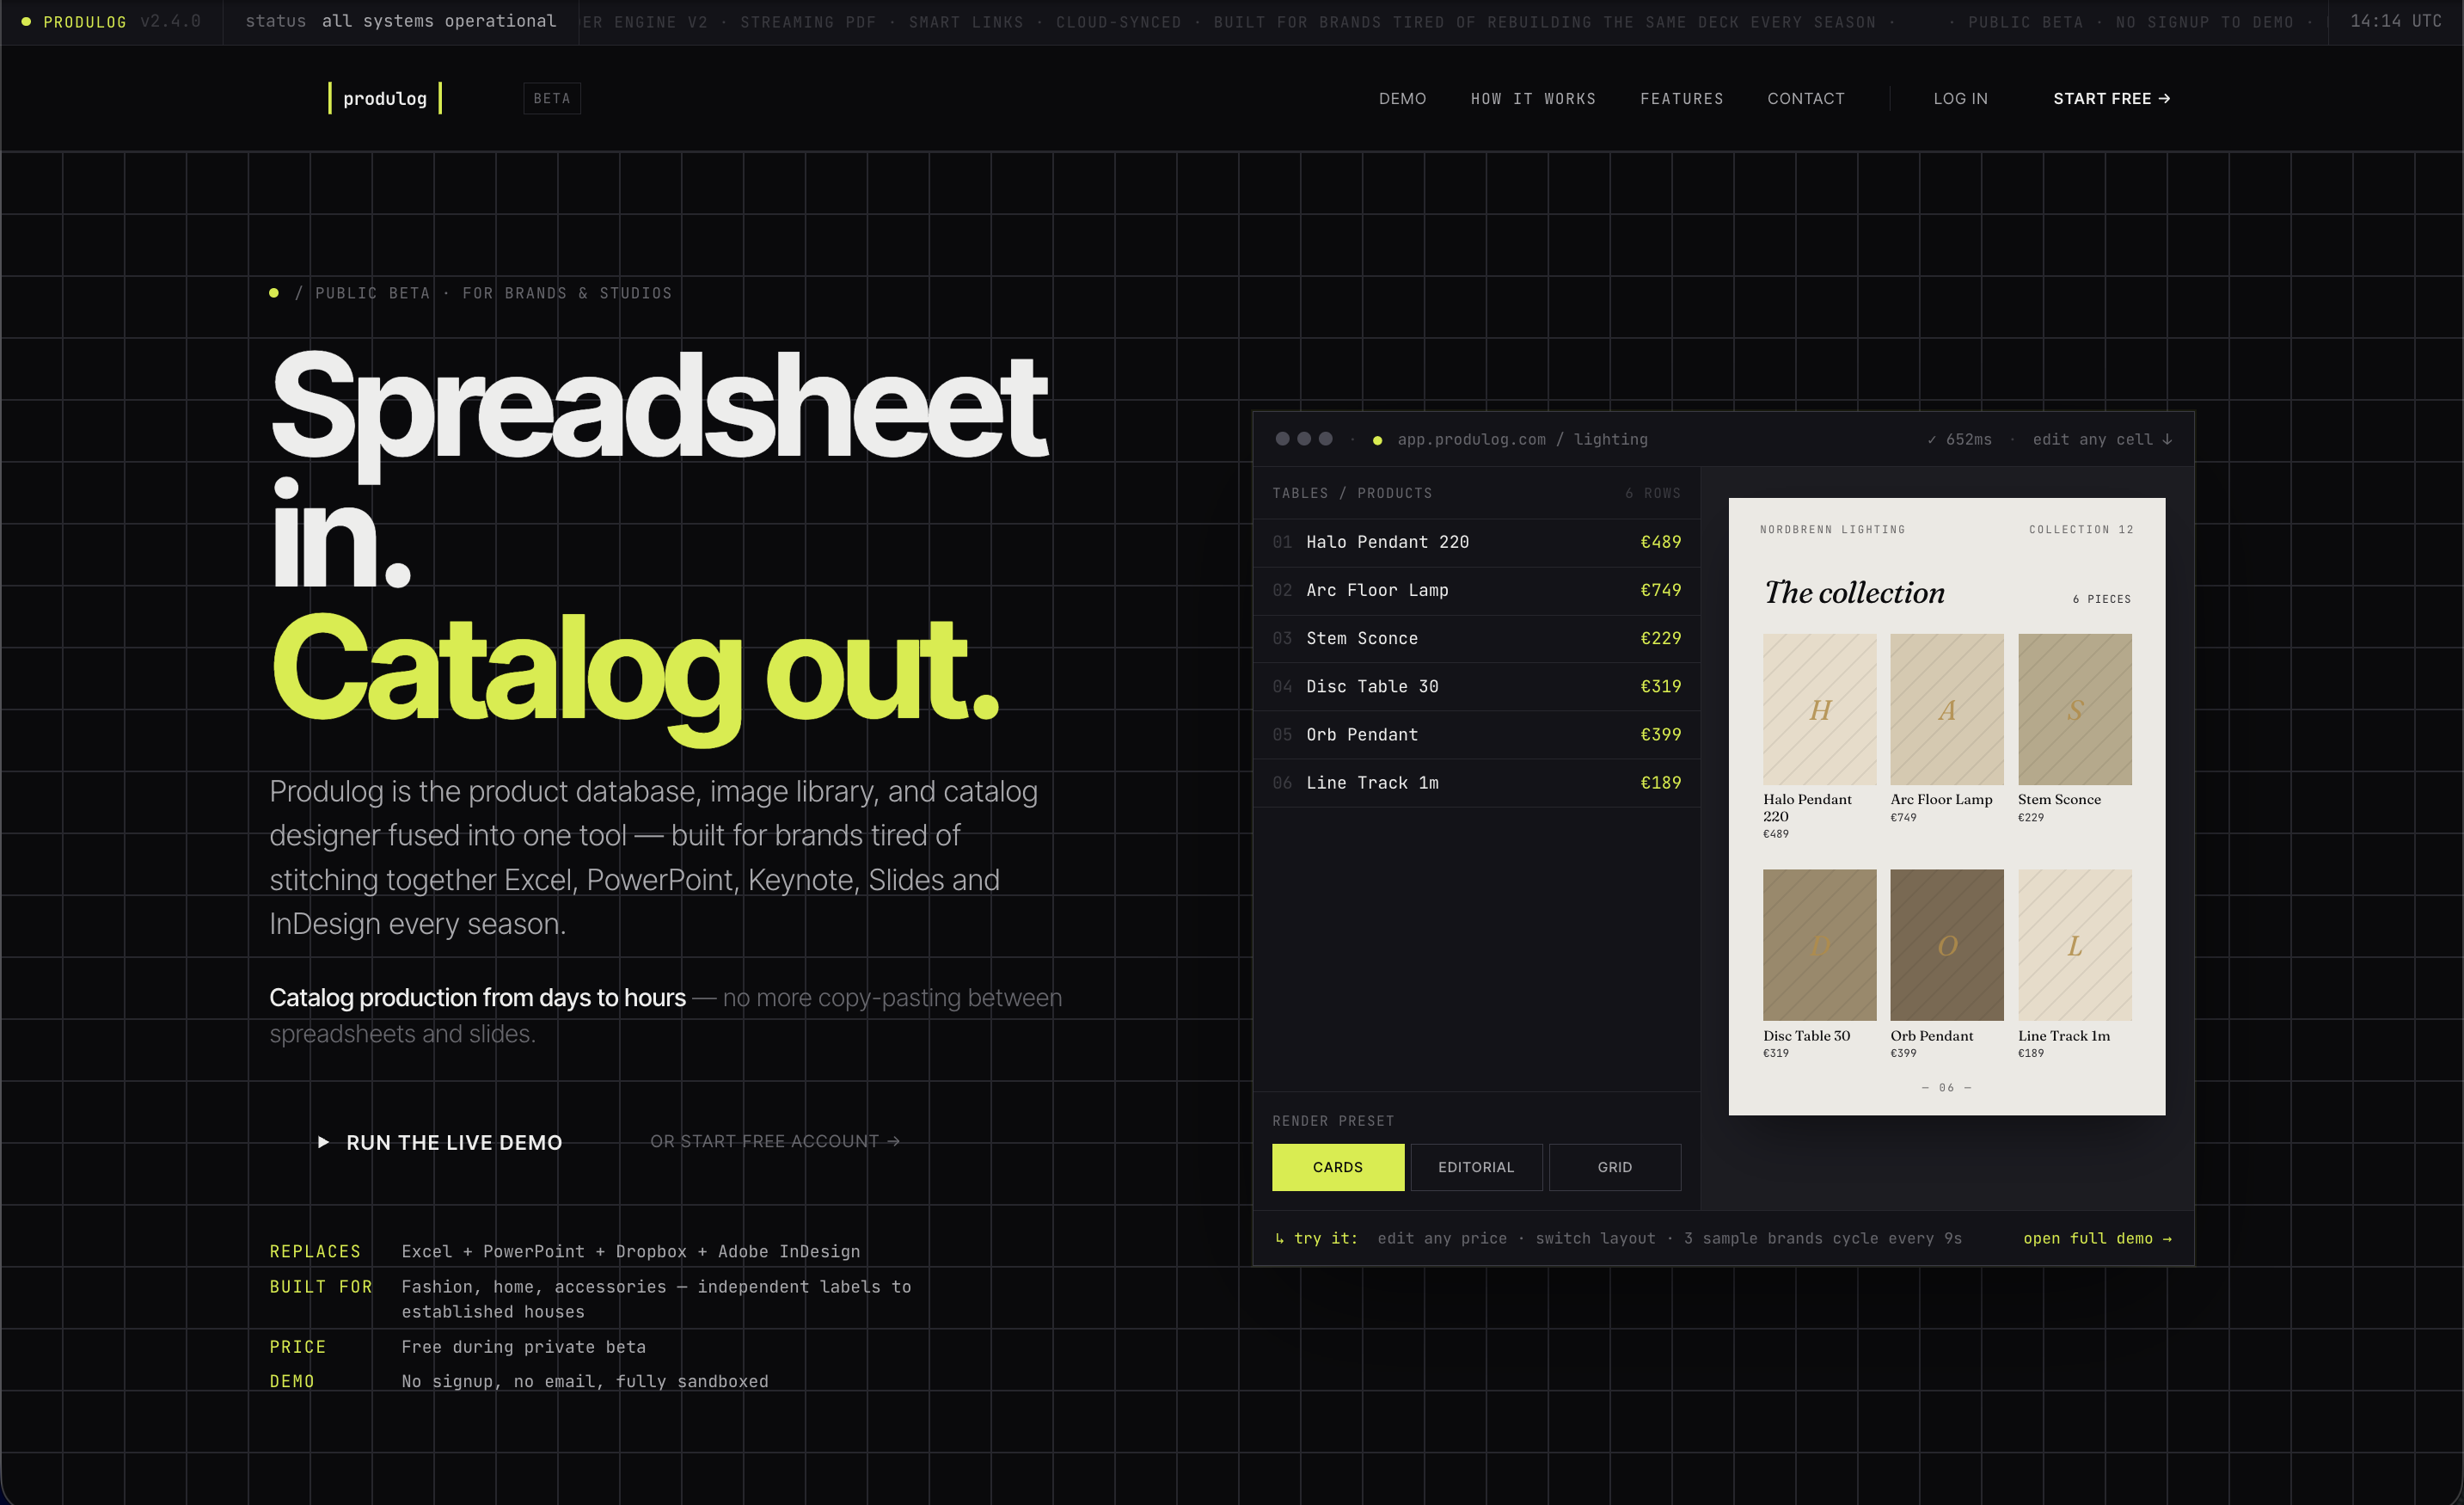Viewport: 2464px width, 1505px height.
Task: Select the CARDS render preset
Action: [1337, 1167]
